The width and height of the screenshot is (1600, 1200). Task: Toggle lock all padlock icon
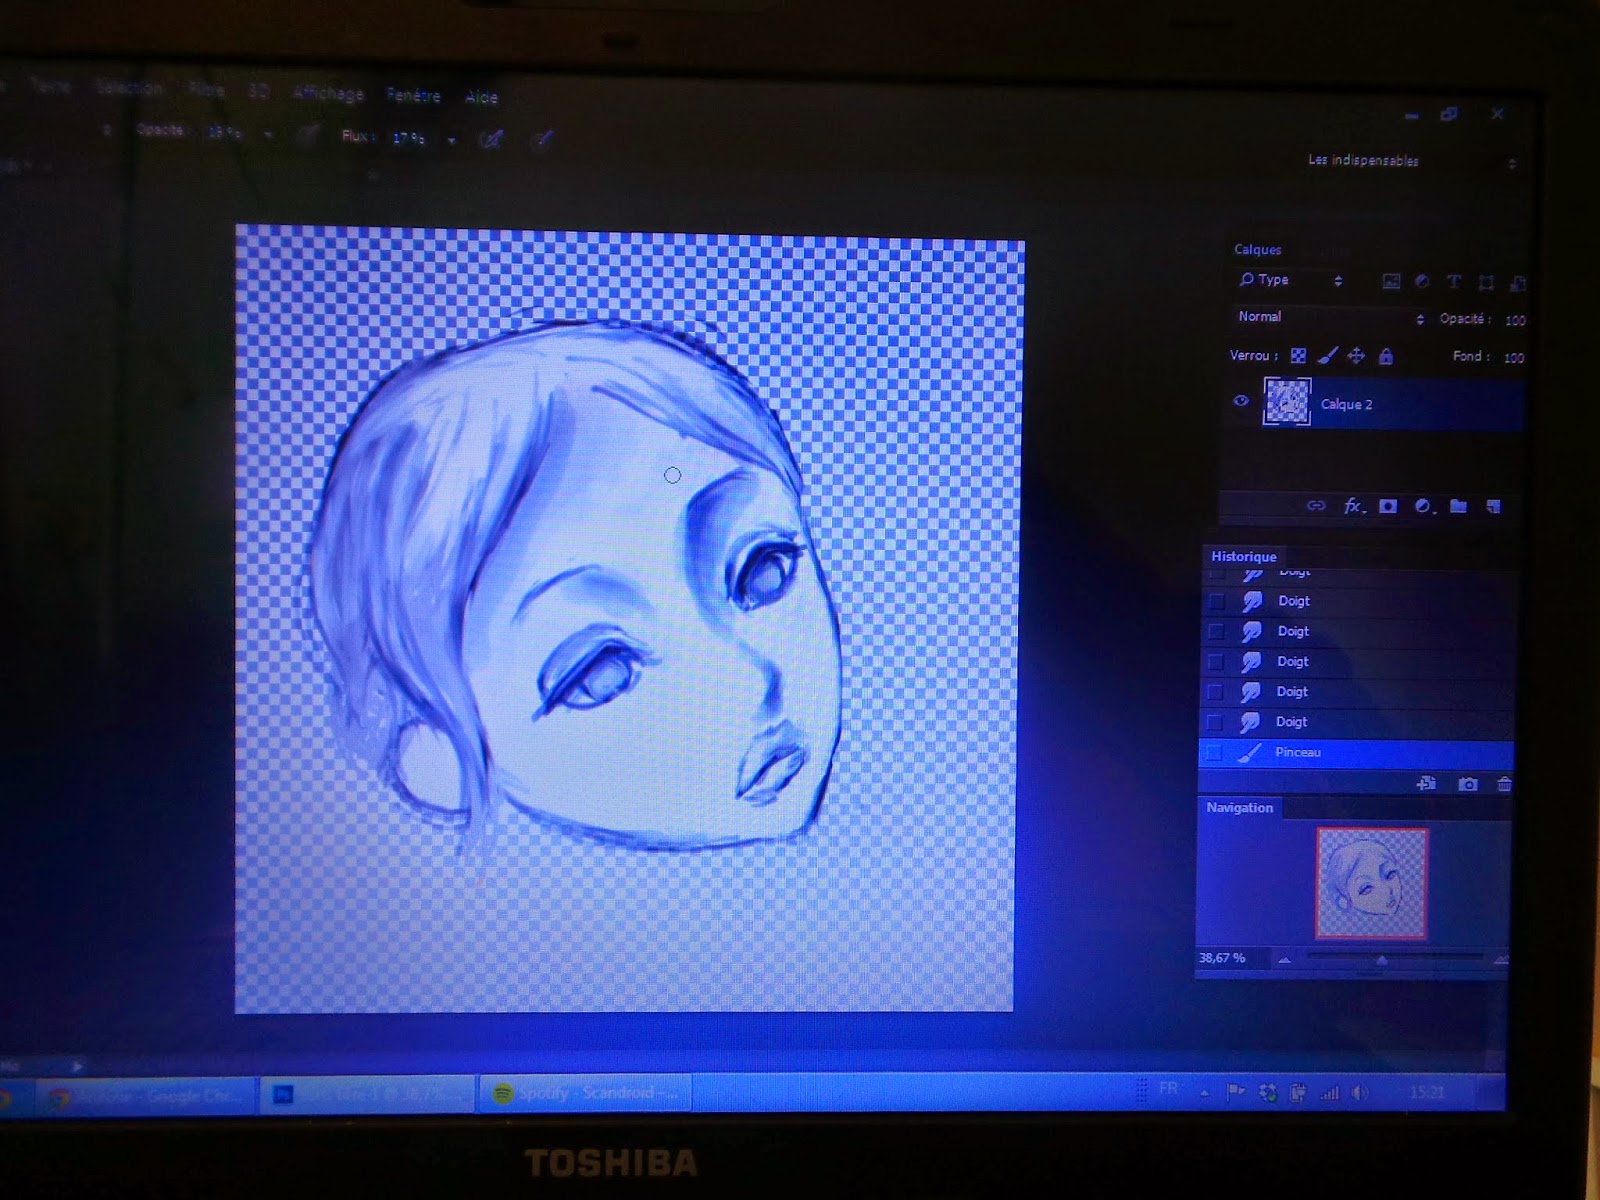(1386, 356)
